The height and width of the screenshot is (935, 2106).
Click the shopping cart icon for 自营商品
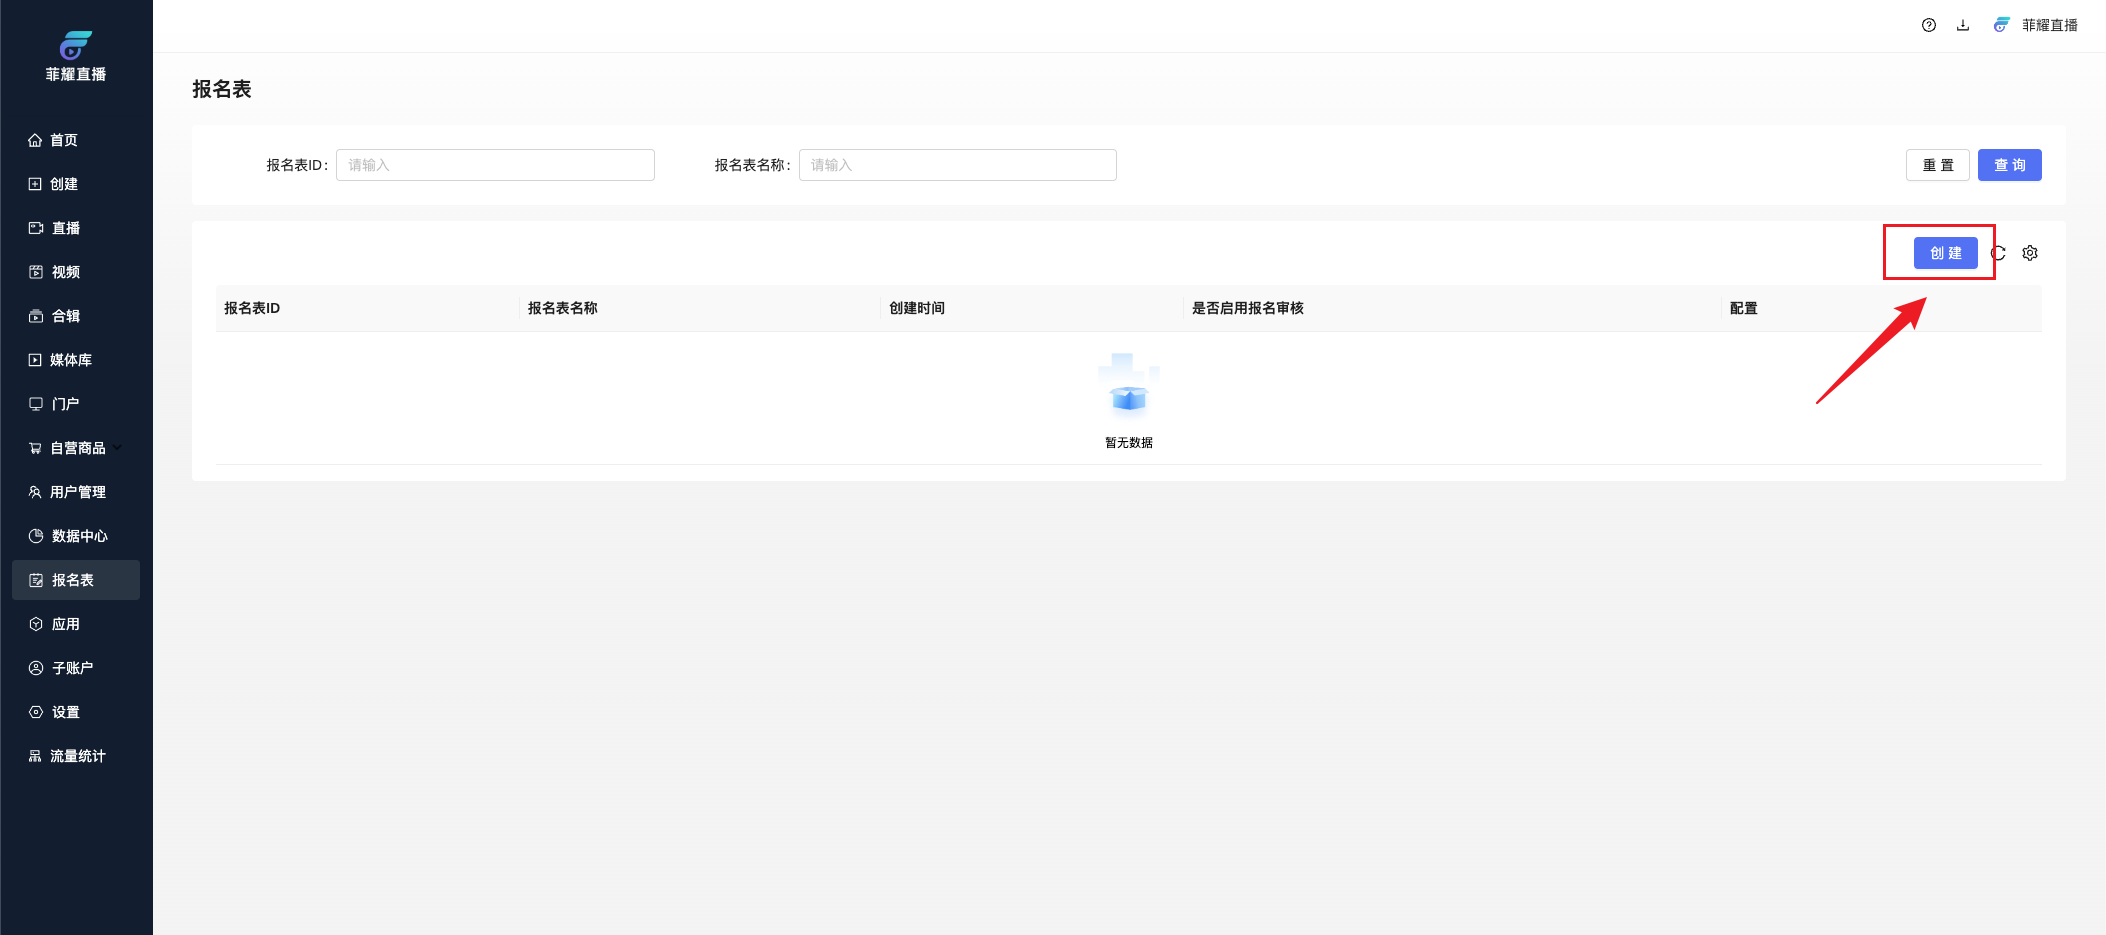pos(35,448)
